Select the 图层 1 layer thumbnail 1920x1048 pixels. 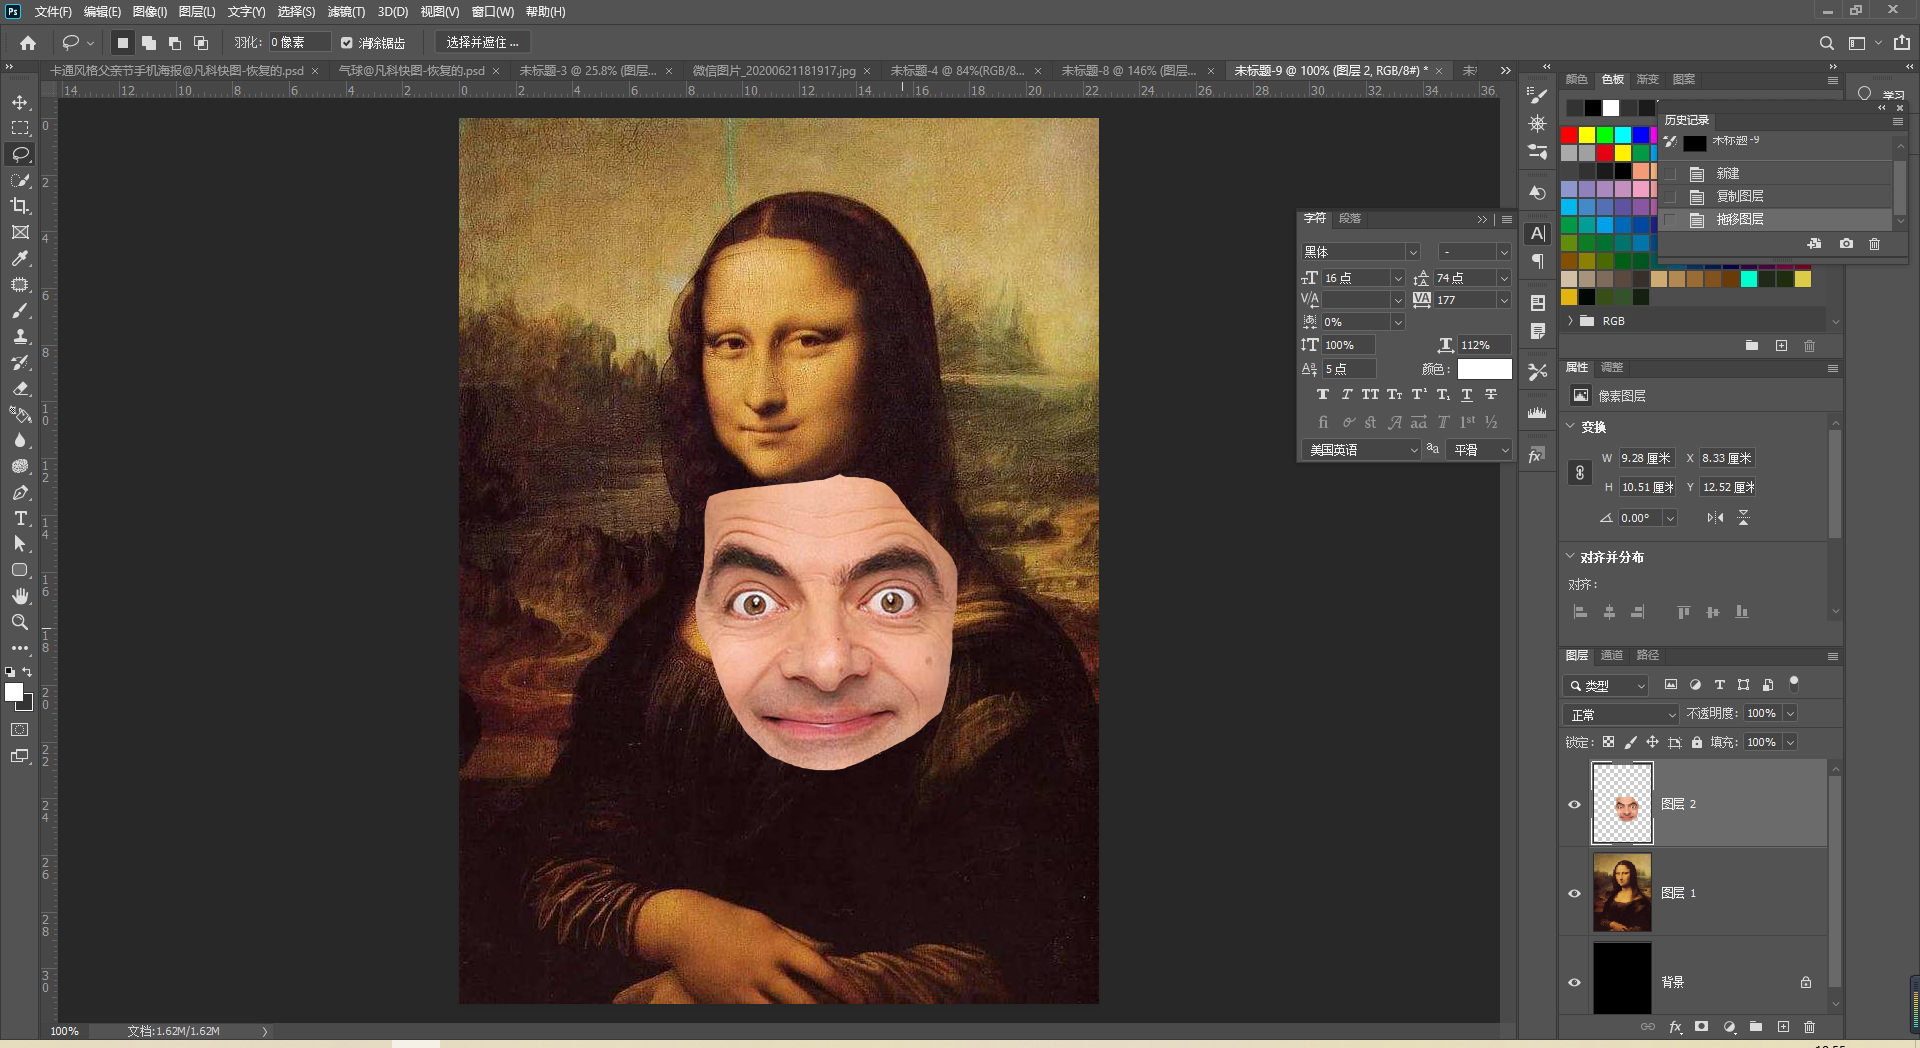pos(1621,892)
